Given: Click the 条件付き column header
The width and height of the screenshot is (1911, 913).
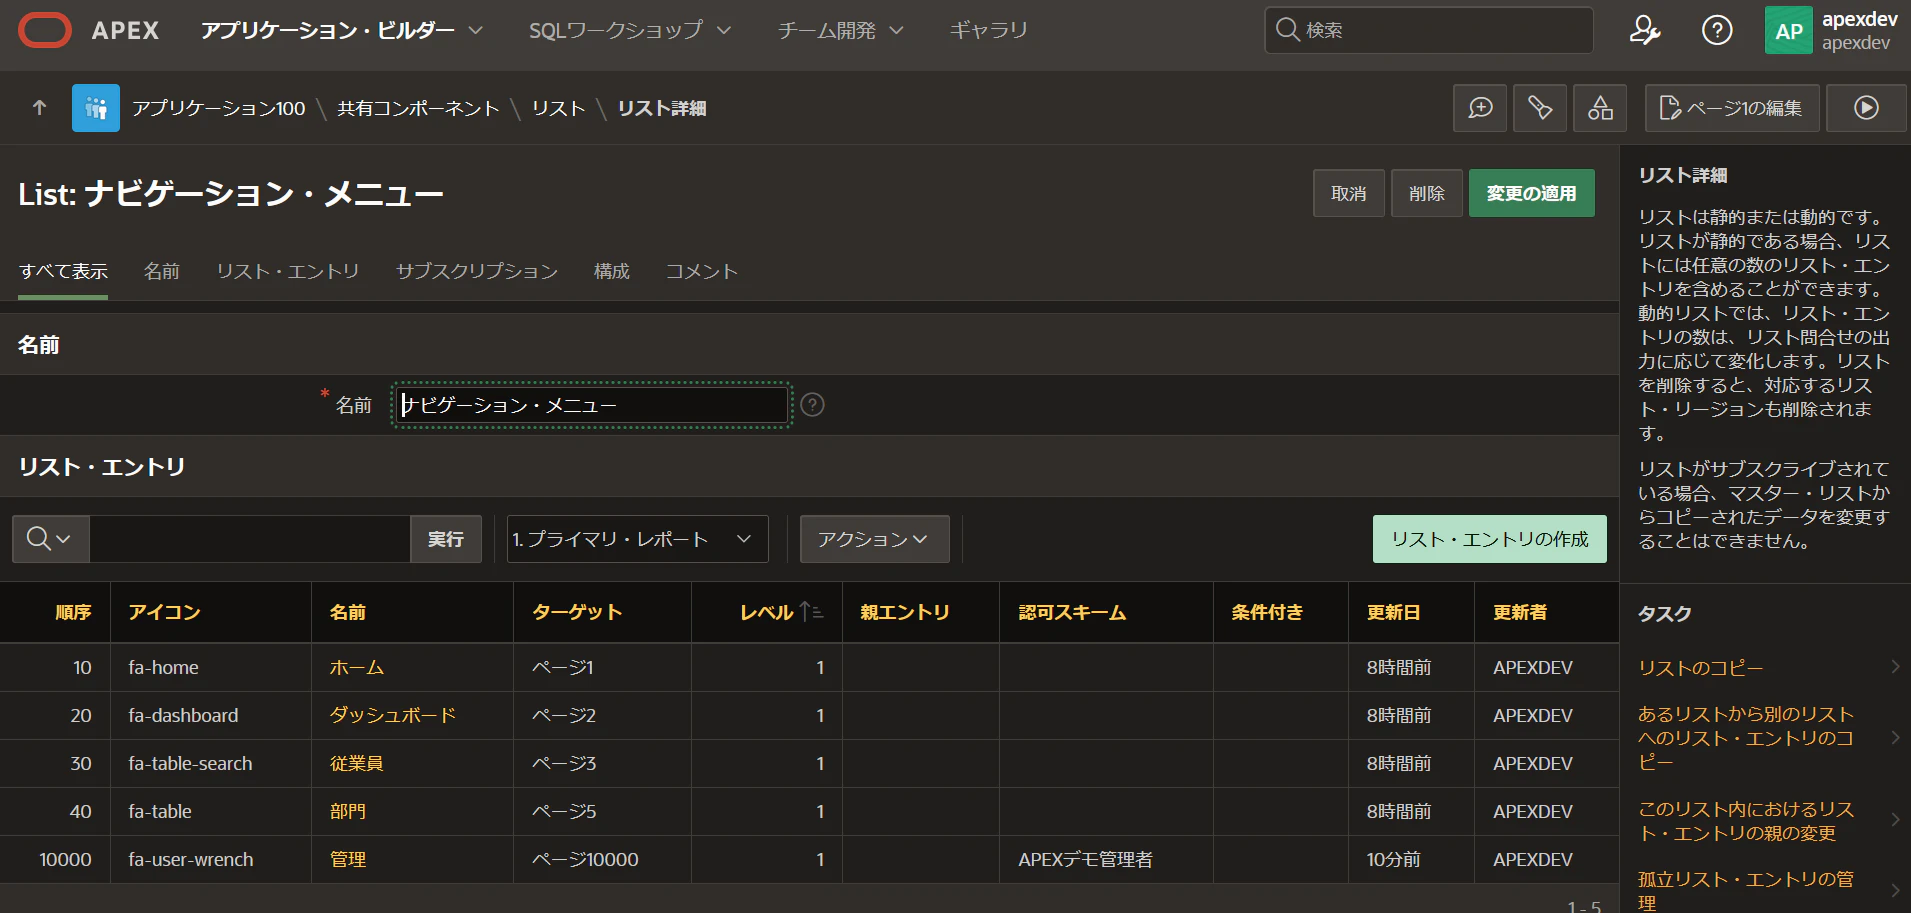Looking at the screenshot, I should pos(1267,612).
